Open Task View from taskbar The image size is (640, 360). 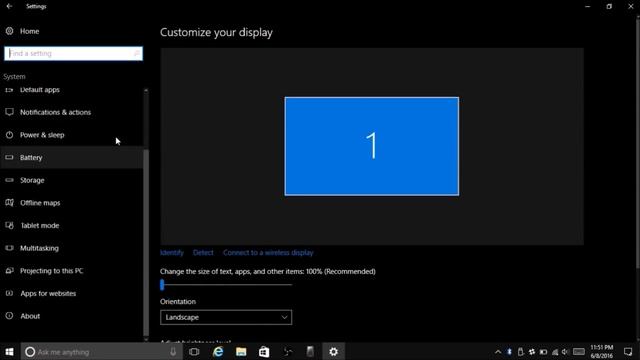pyautogui.click(x=194, y=351)
